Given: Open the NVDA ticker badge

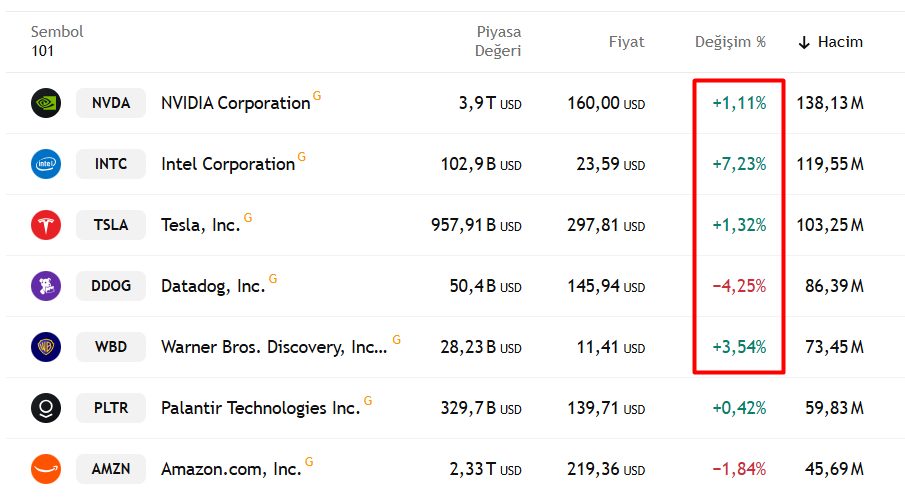Looking at the screenshot, I should (111, 103).
